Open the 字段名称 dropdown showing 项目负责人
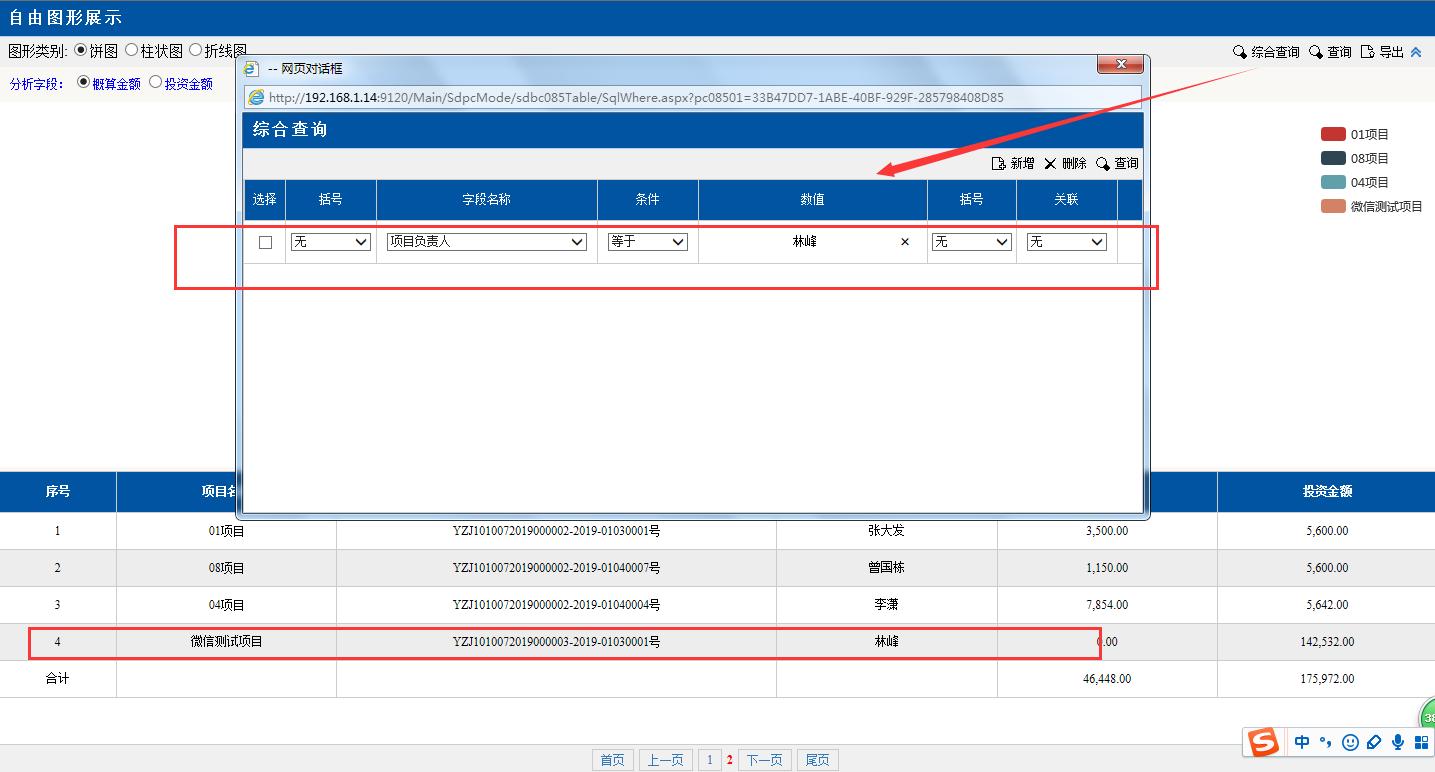Screen dimensions: 1435x772 point(486,242)
